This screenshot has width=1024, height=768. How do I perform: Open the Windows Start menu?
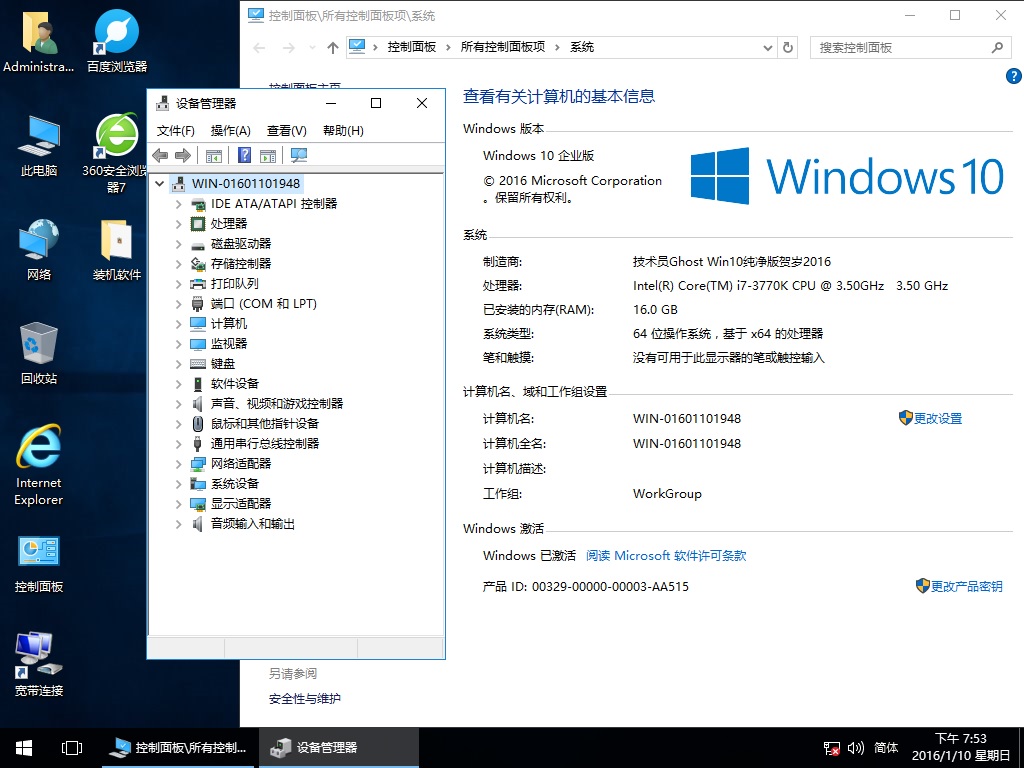[24, 748]
